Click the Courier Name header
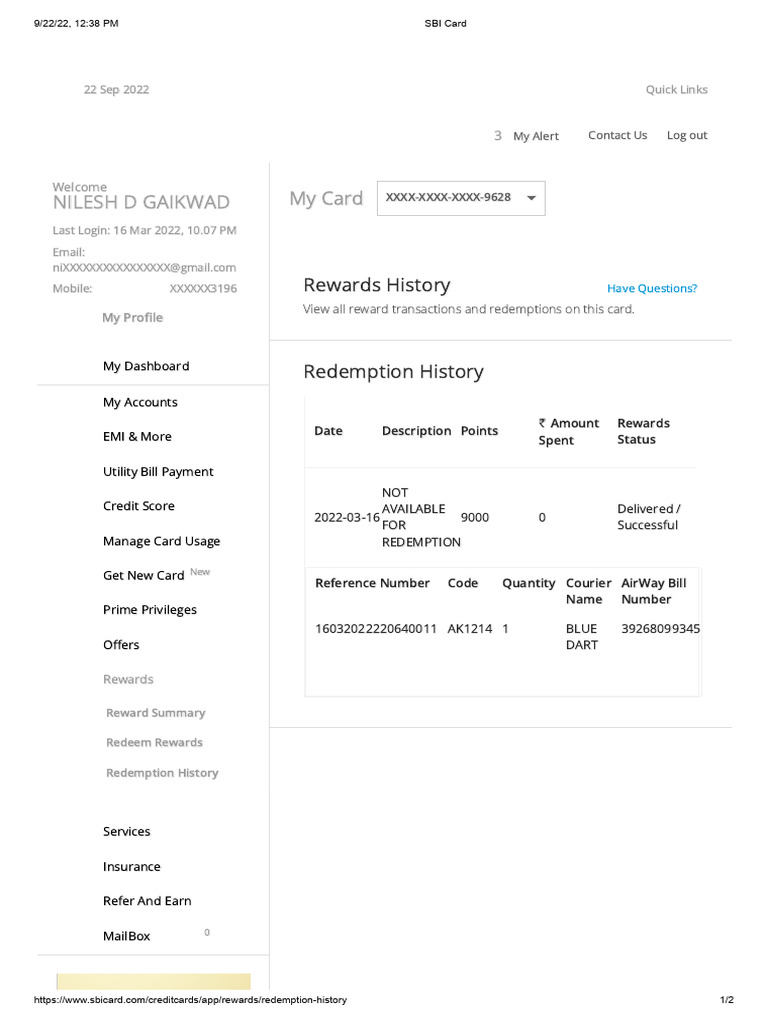Screen dimensions: 768x1024 coord(588,591)
